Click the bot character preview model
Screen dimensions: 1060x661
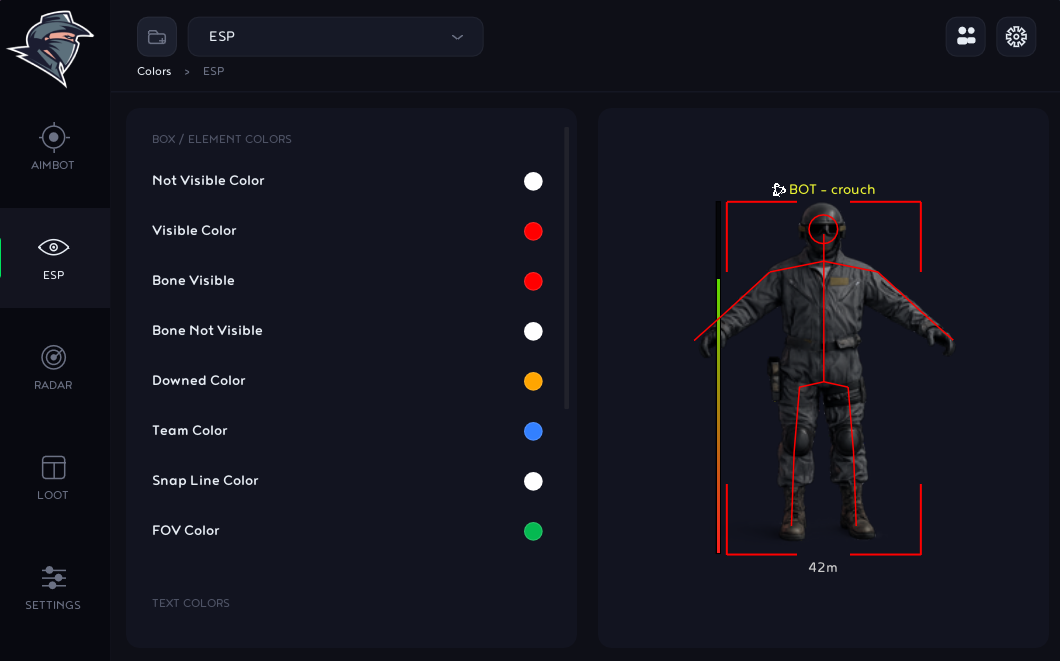824,372
